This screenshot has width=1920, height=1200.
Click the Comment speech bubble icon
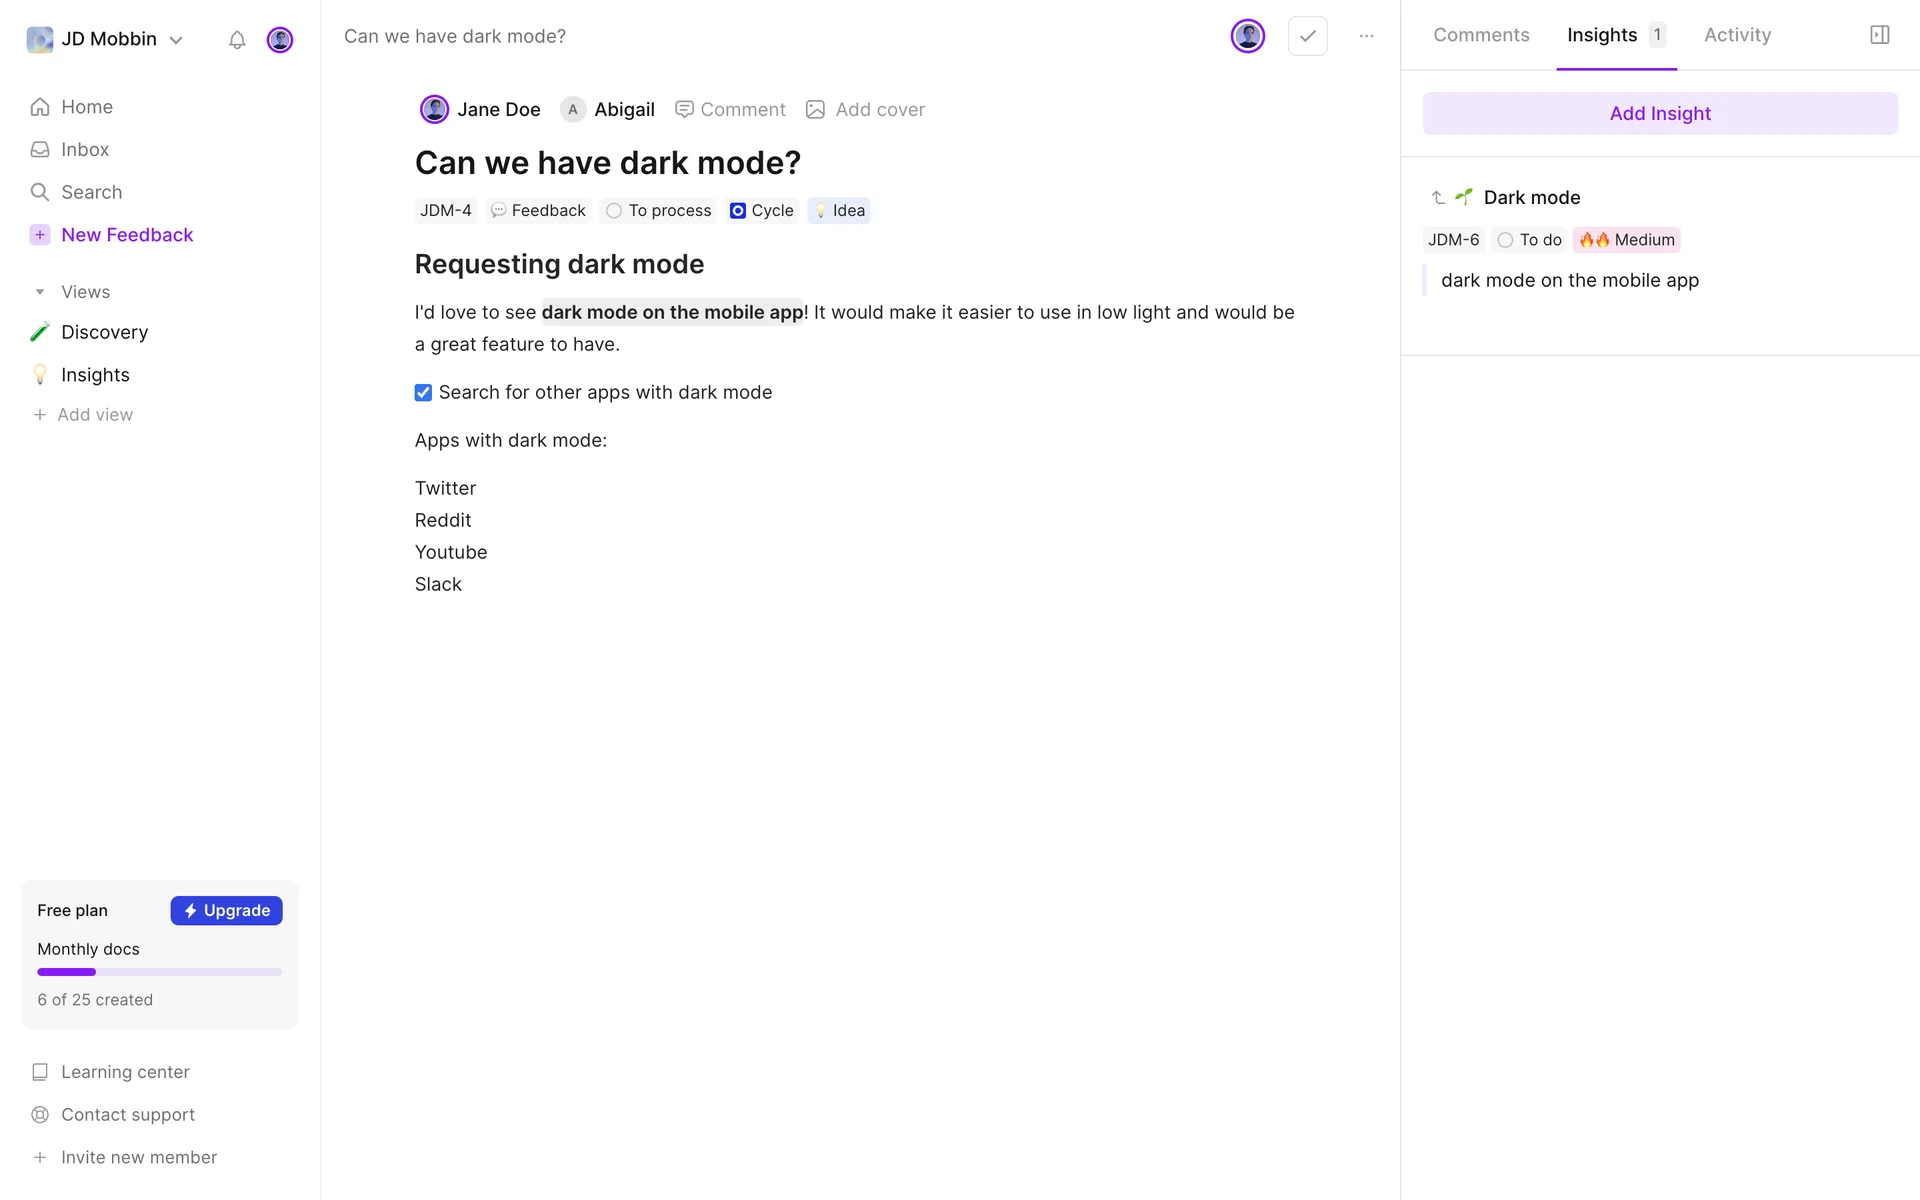click(684, 110)
